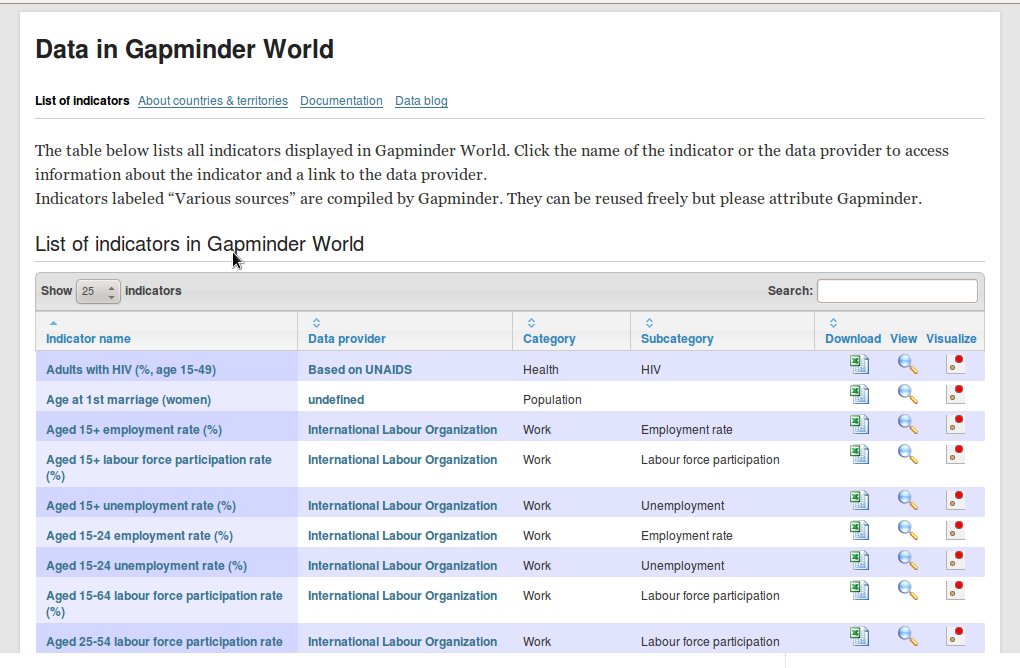Image resolution: width=1020 pixels, height=668 pixels.
Task: Open the Based on UNAIDS provider link
Action: click(x=360, y=369)
